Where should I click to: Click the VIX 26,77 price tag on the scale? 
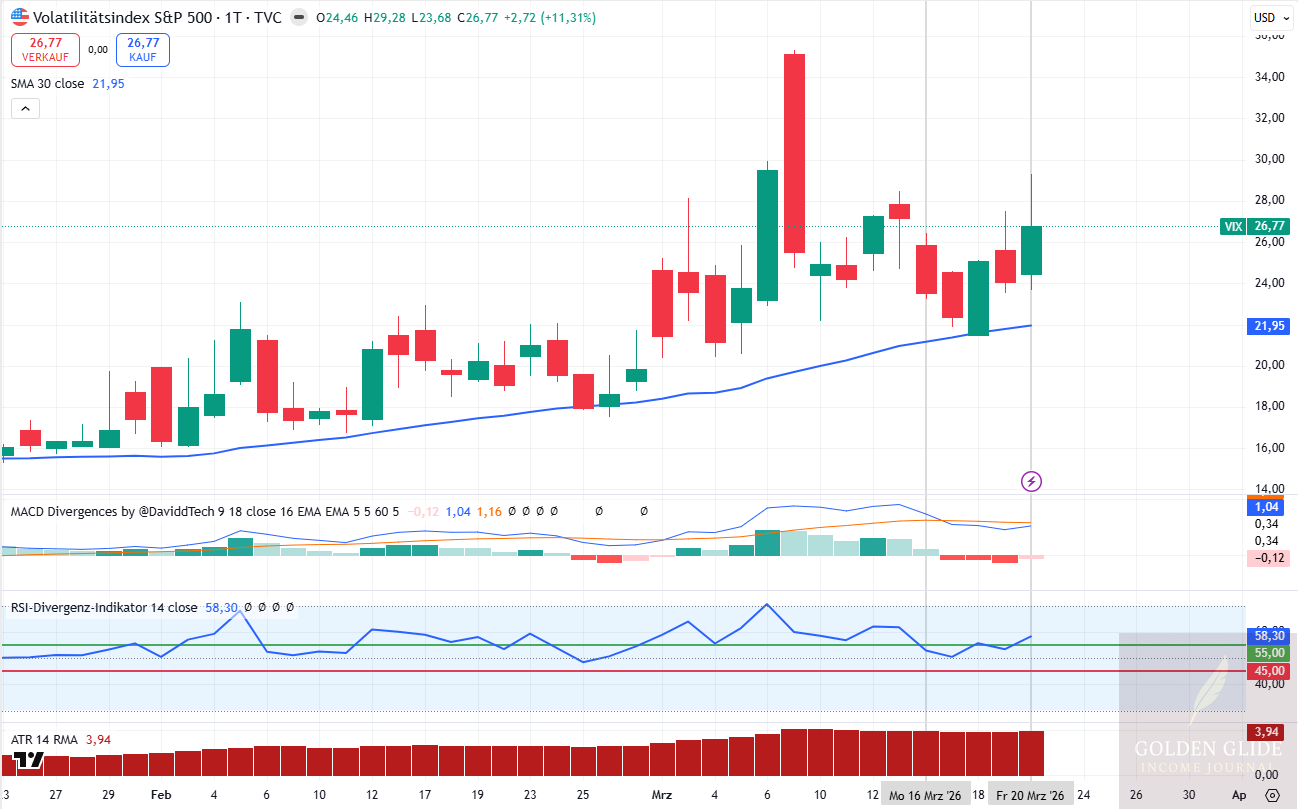click(x=1254, y=226)
